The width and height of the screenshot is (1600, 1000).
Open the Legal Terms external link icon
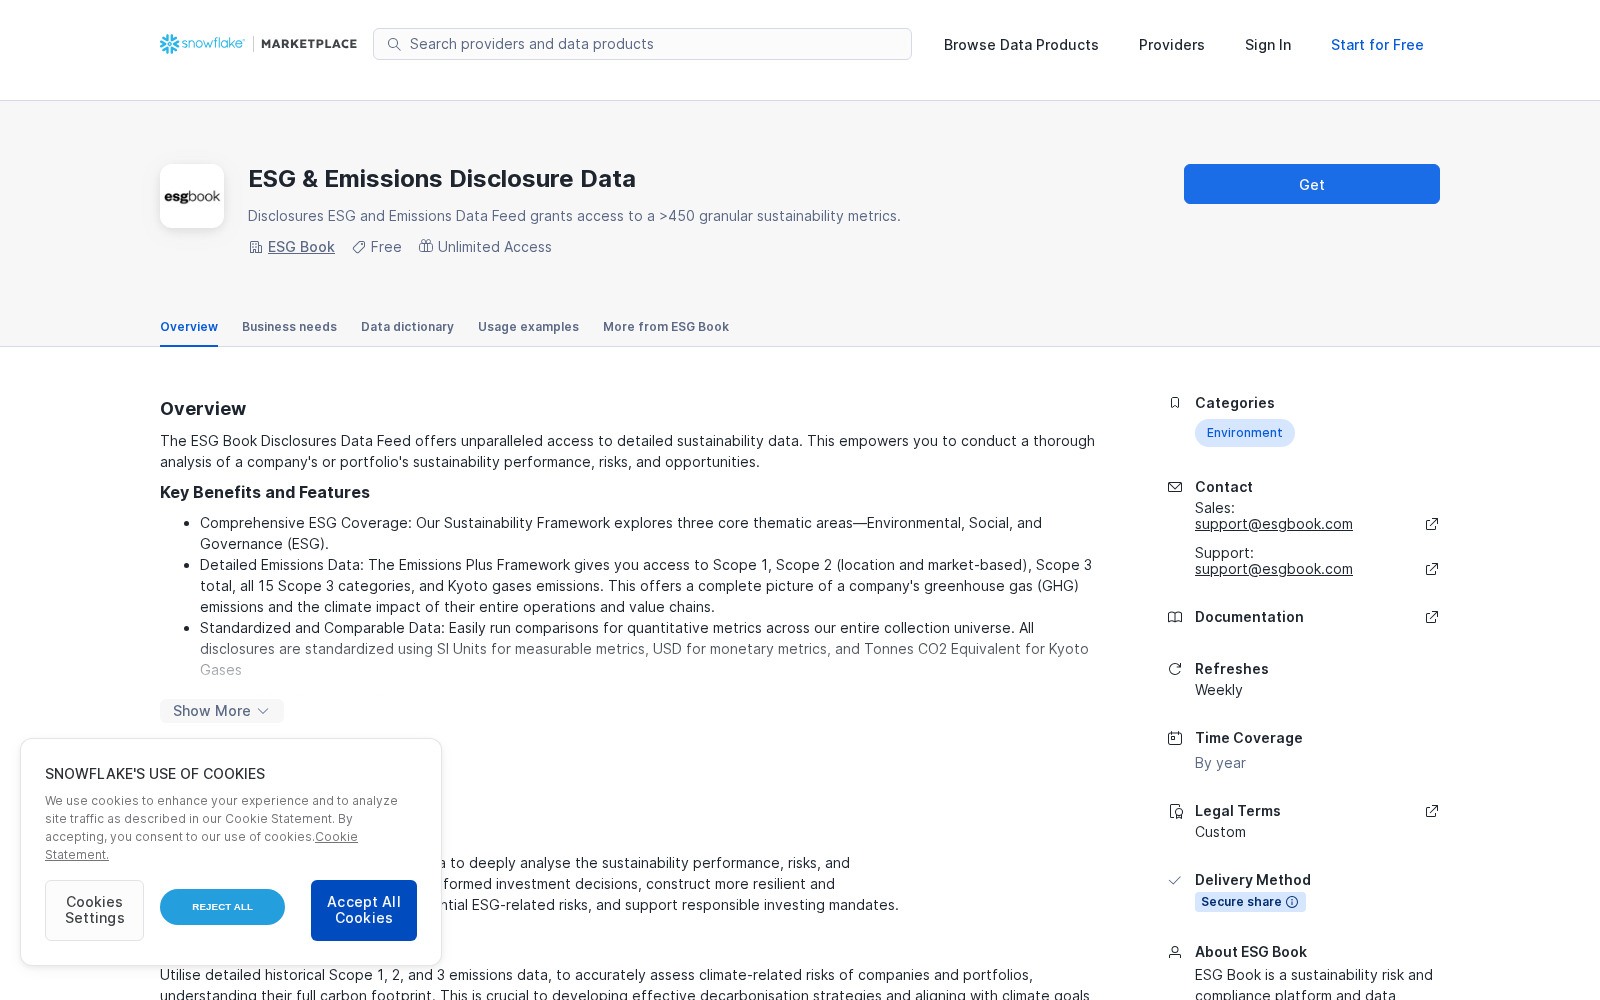coord(1432,811)
